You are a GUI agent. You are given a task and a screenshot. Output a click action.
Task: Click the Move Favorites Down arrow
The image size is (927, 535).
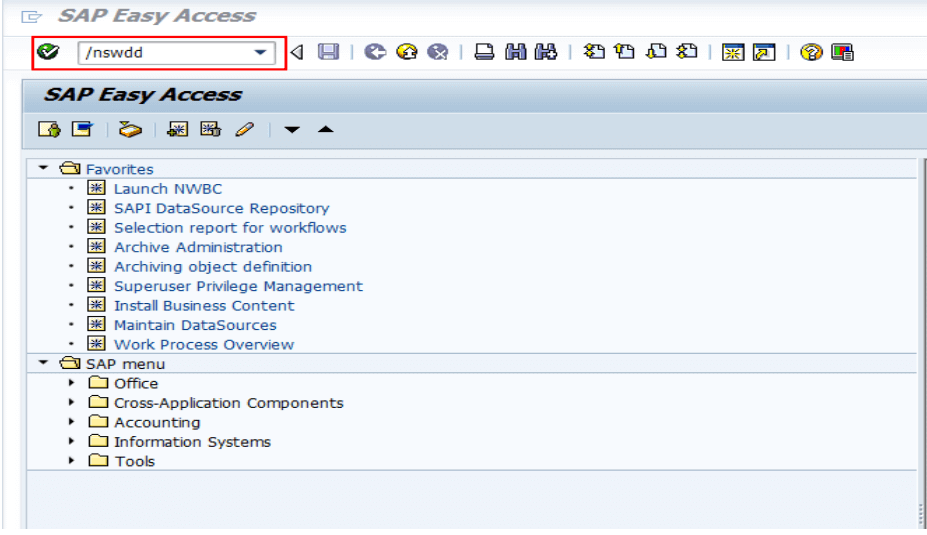[292, 129]
